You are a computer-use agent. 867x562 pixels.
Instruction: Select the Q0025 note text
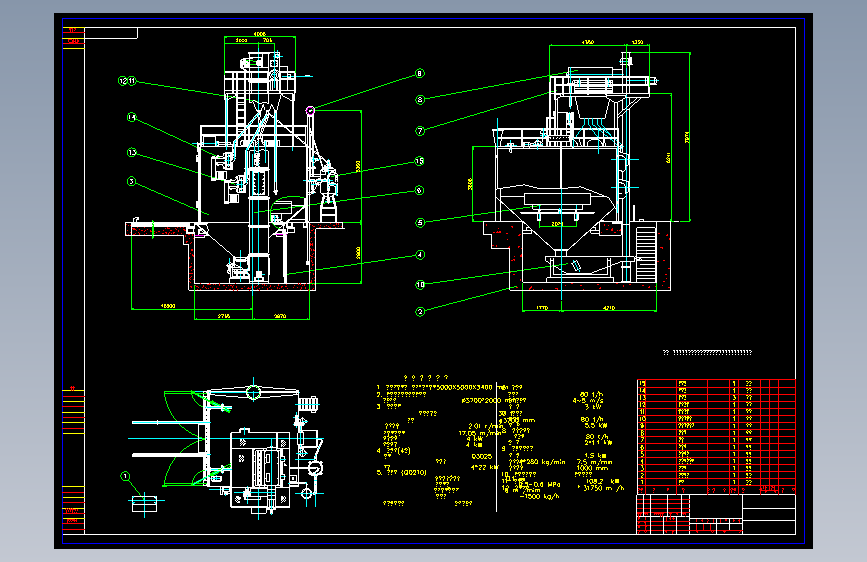point(482,457)
